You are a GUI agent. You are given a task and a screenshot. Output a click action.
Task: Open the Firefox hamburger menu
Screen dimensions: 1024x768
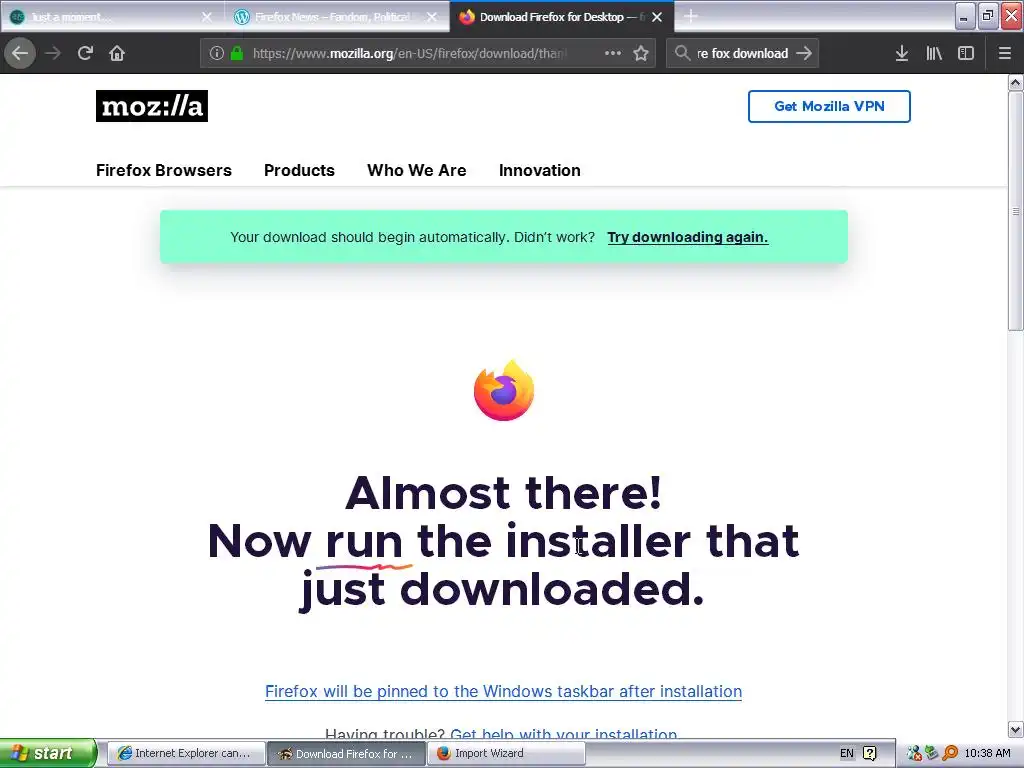tap(1005, 54)
